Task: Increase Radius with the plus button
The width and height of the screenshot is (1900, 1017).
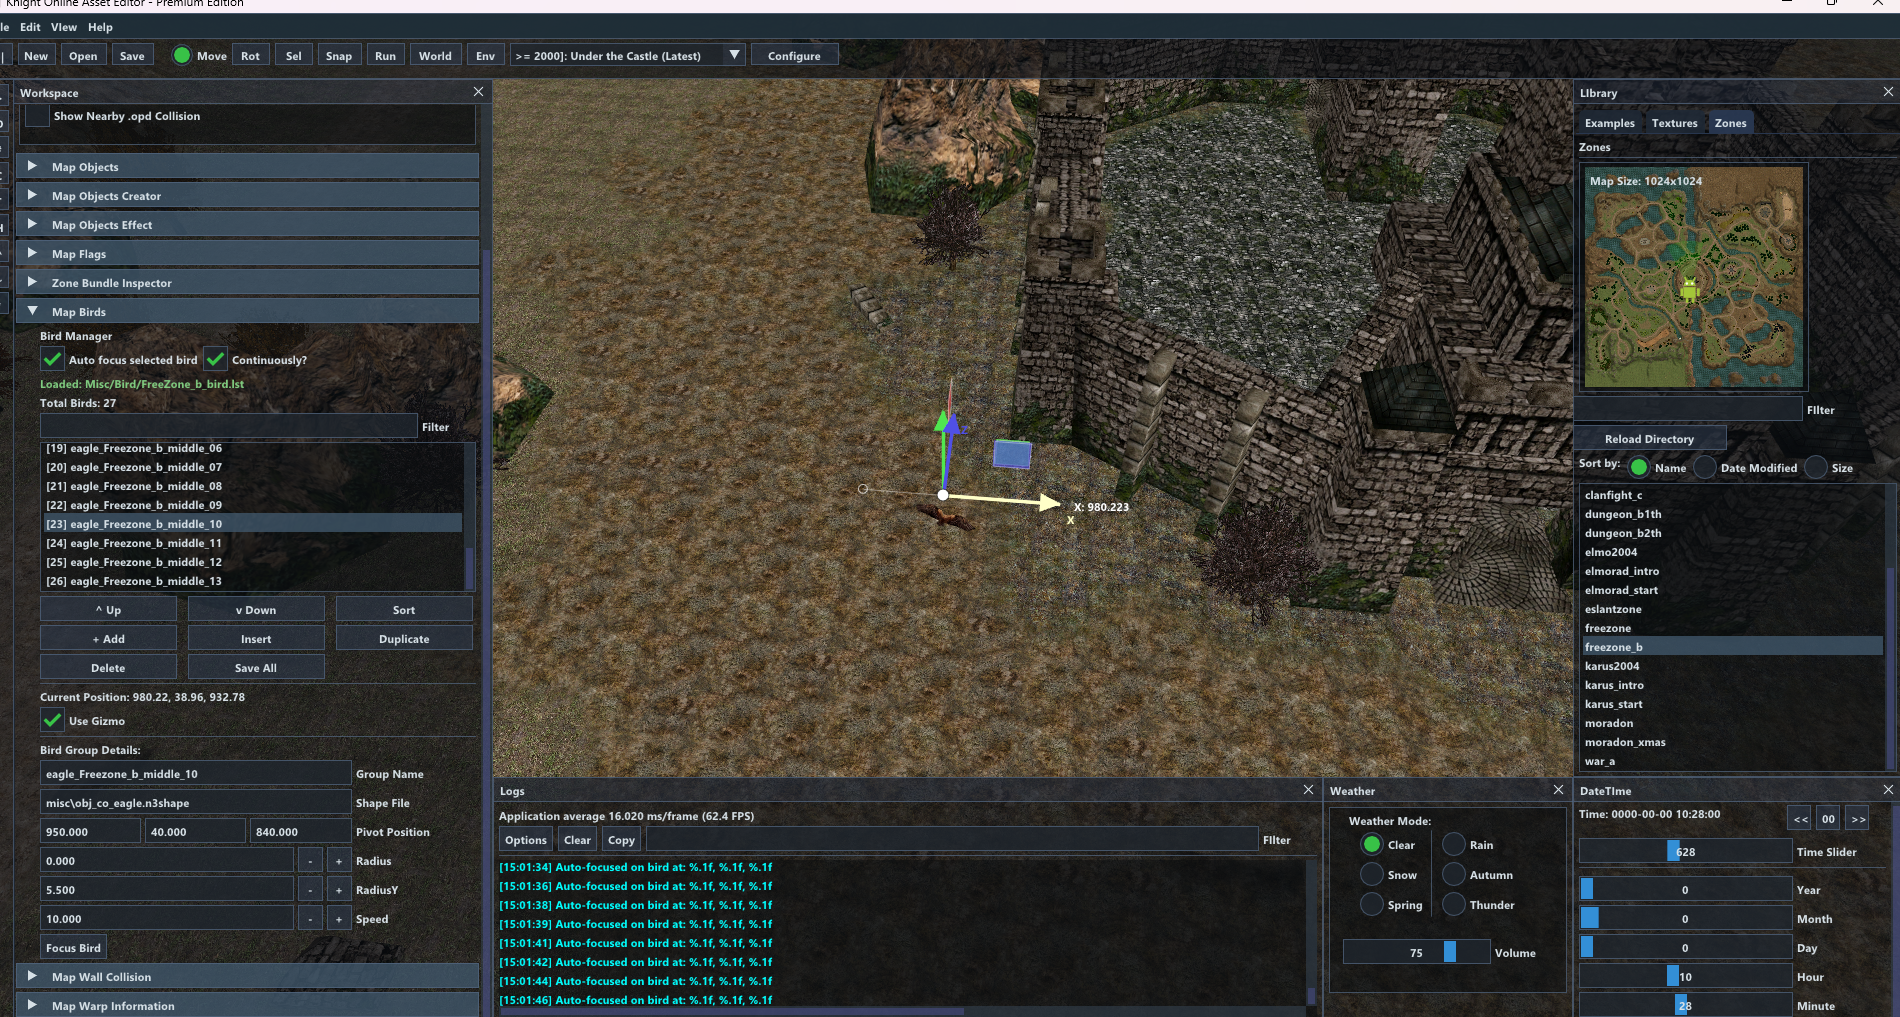Action: pos(339,861)
